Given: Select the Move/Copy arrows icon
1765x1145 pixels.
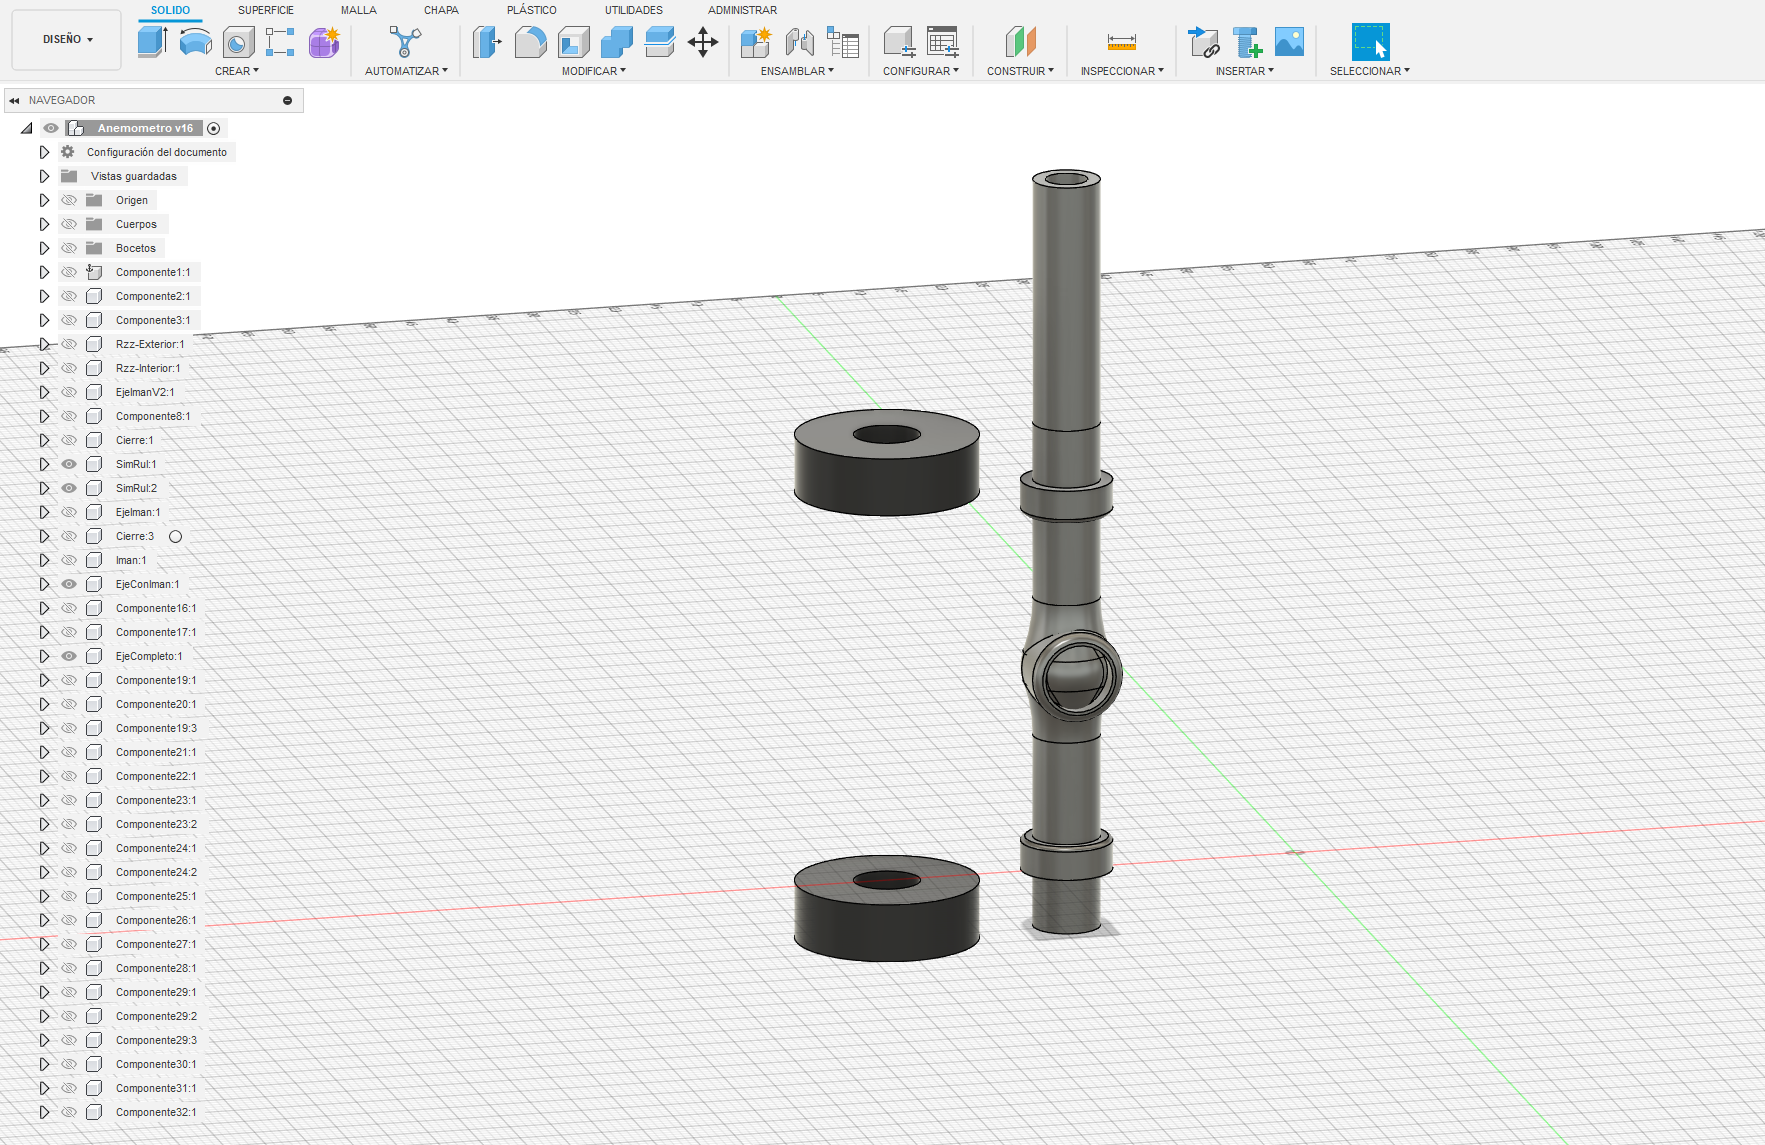Looking at the screenshot, I should pyautogui.click(x=703, y=42).
